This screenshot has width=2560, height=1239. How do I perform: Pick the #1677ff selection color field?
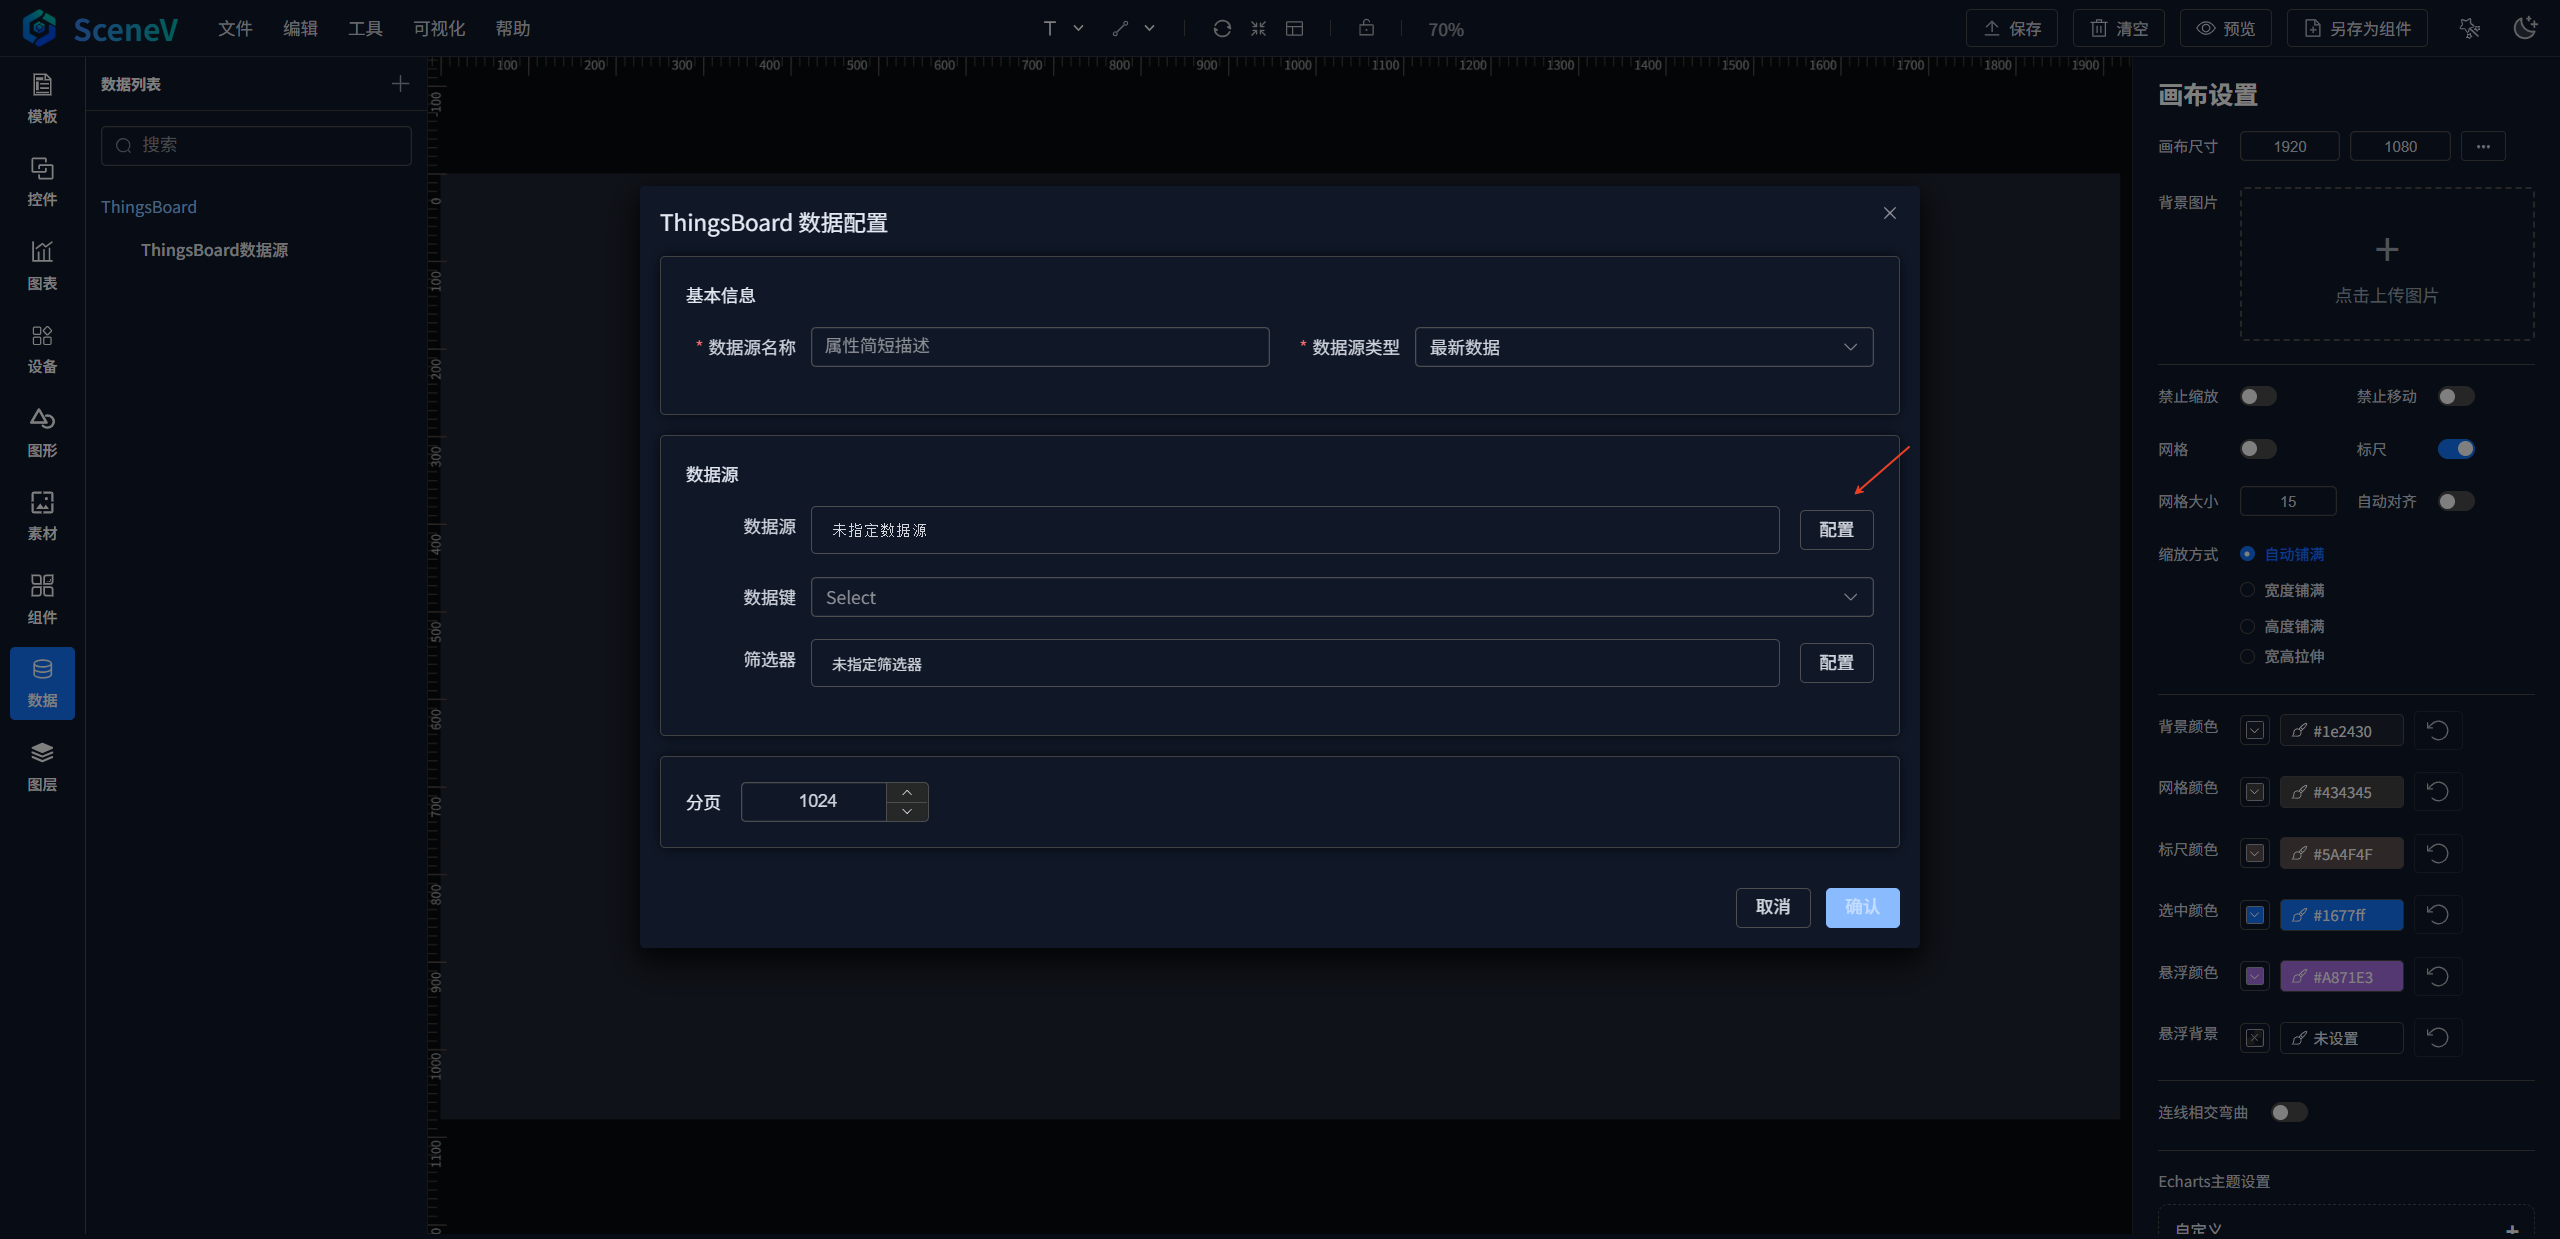[x=2341, y=915]
